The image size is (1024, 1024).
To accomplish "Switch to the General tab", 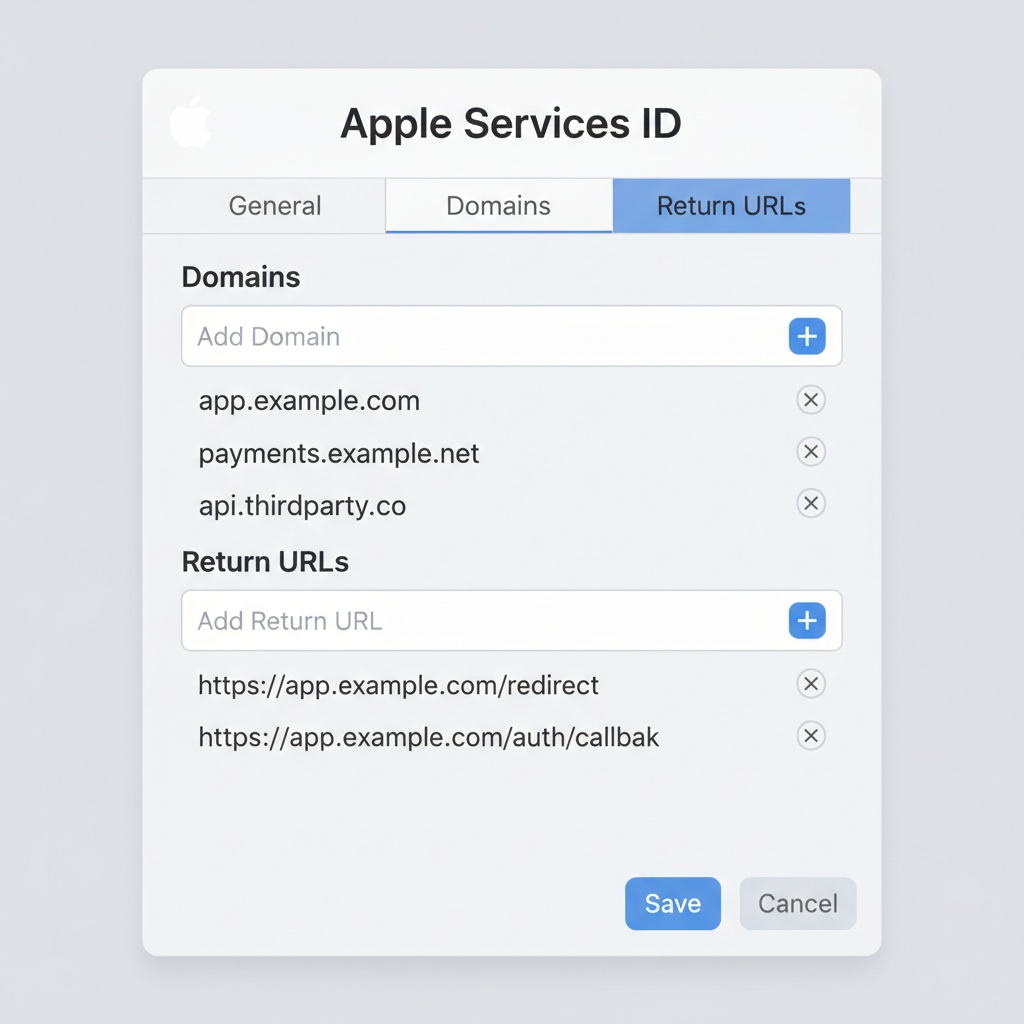I will click(274, 205).
